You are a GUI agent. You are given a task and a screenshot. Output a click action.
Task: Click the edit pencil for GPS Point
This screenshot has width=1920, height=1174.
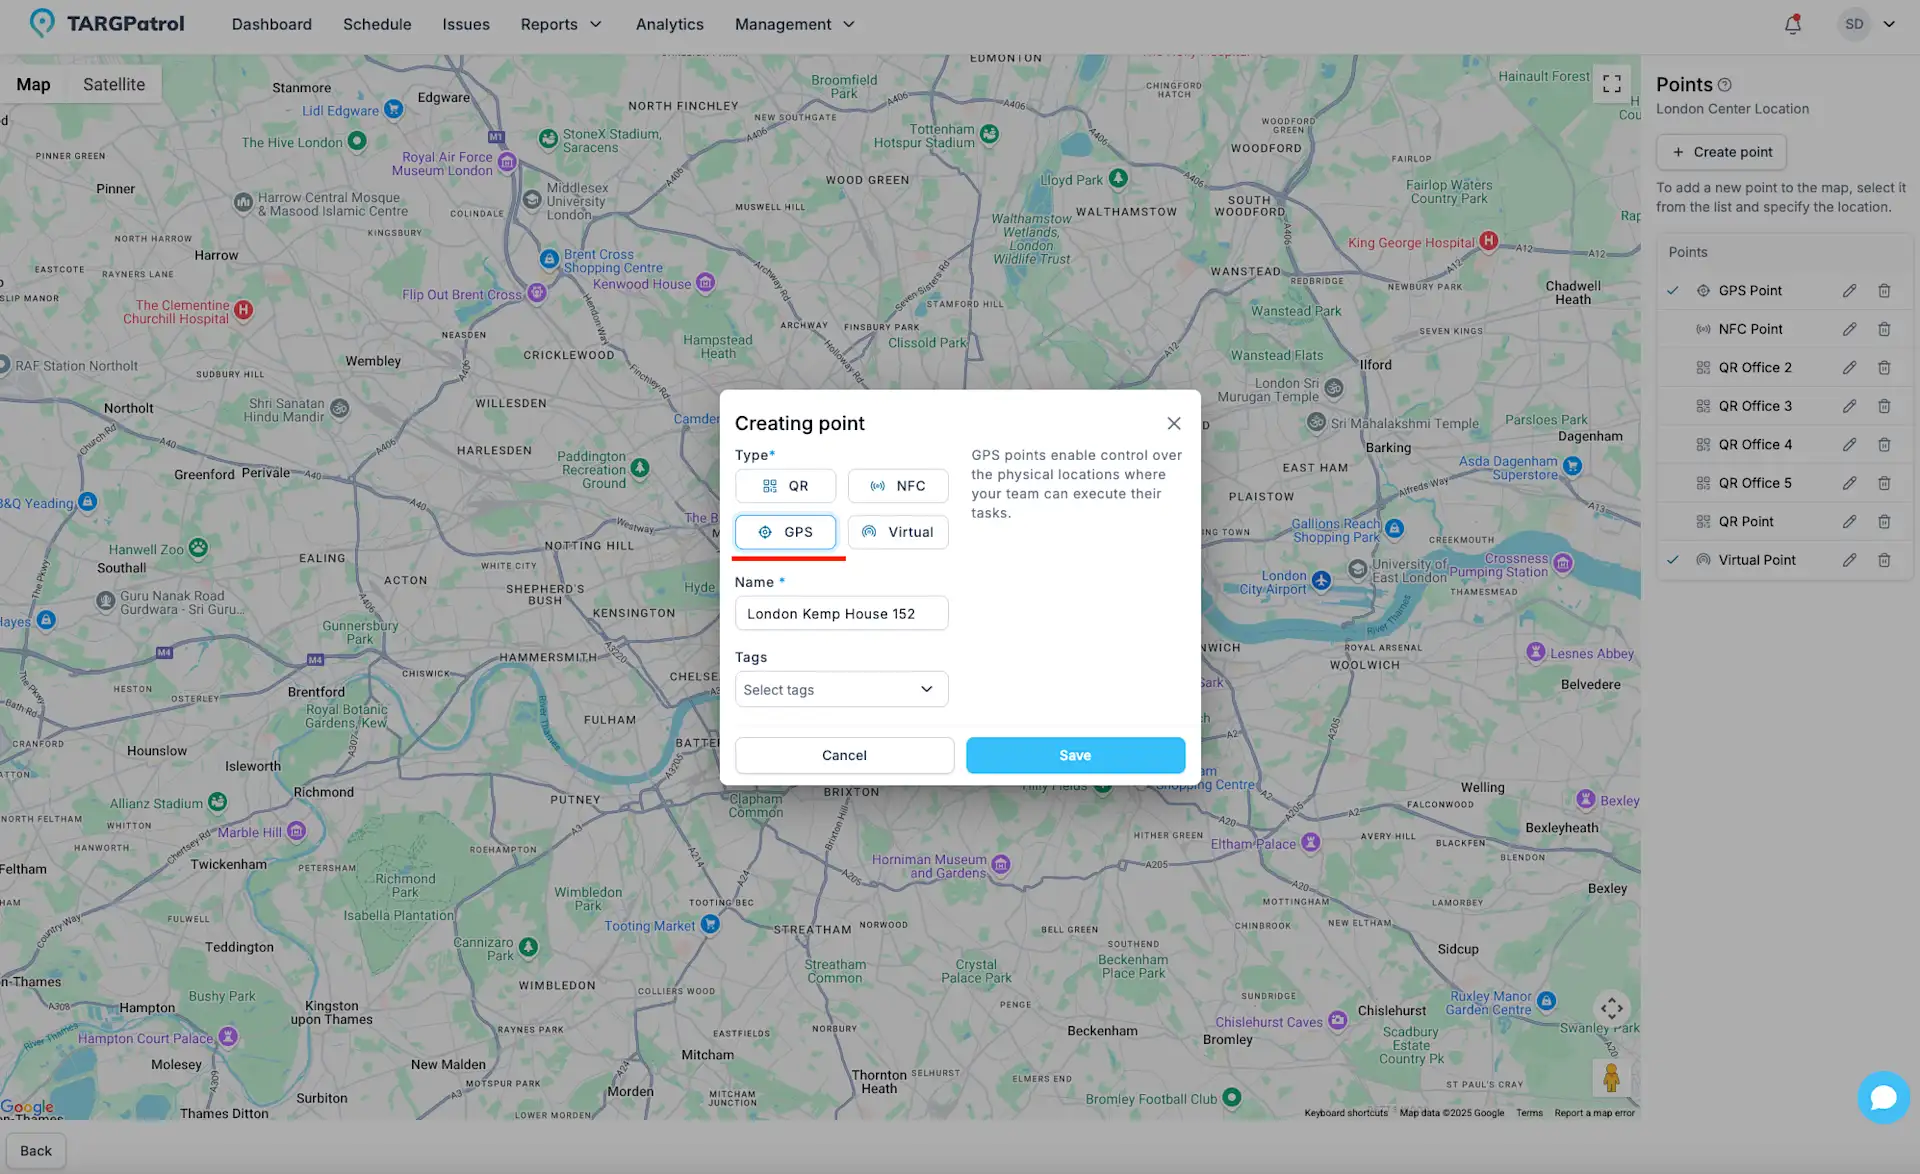(x=1849, y=290)
